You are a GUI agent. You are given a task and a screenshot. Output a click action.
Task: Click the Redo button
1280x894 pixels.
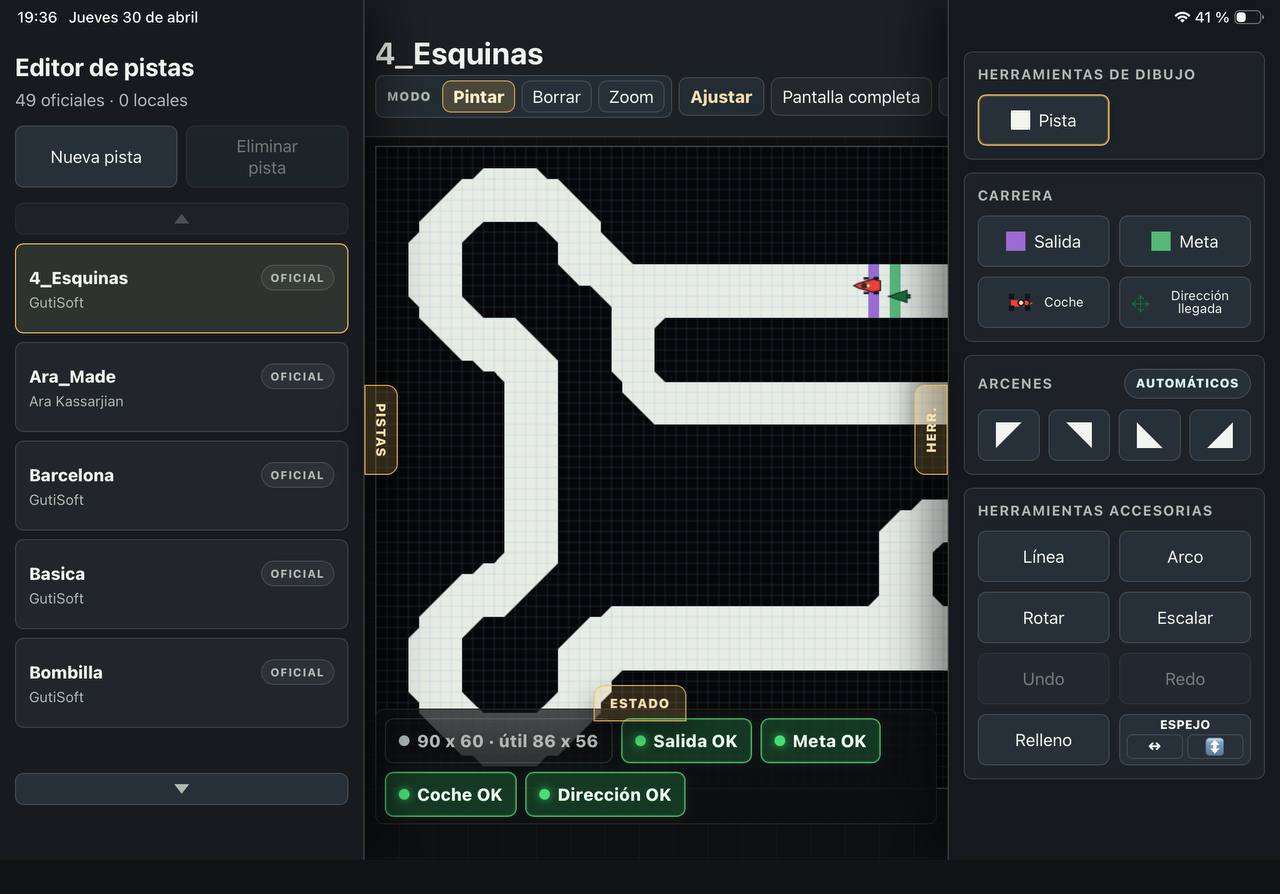pyautogui.click(x=1185, y=679)
